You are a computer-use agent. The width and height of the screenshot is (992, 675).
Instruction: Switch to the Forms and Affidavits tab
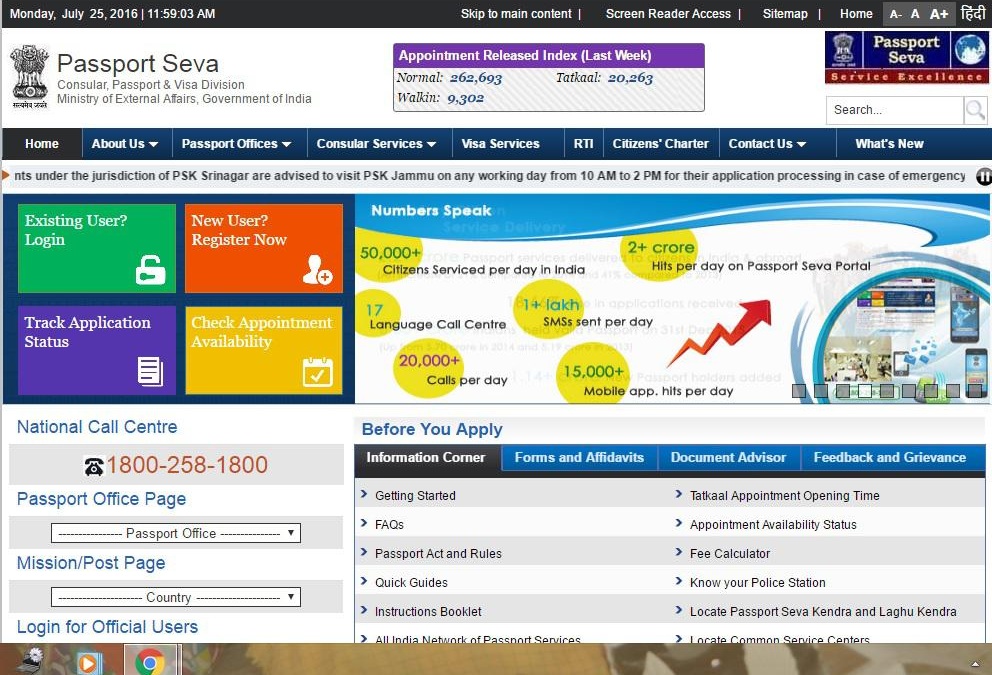(x=578, y=458)
